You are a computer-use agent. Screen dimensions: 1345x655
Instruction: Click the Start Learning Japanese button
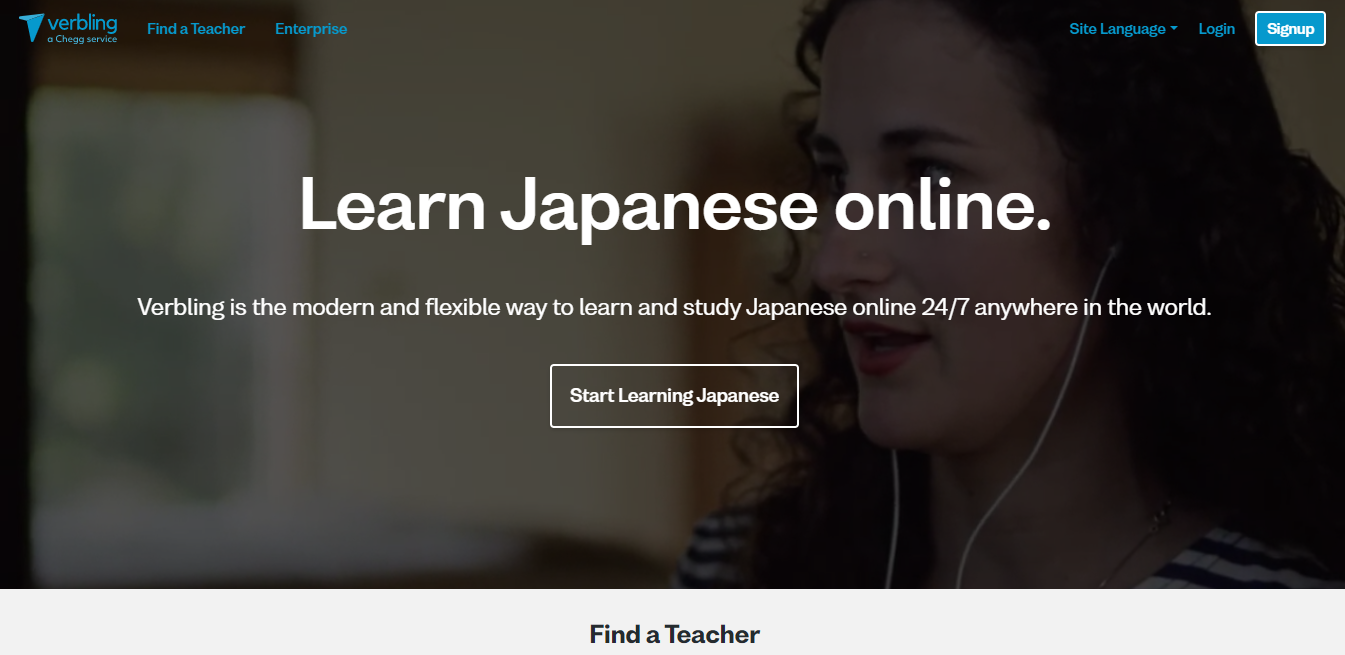click(x=674, y=396)
